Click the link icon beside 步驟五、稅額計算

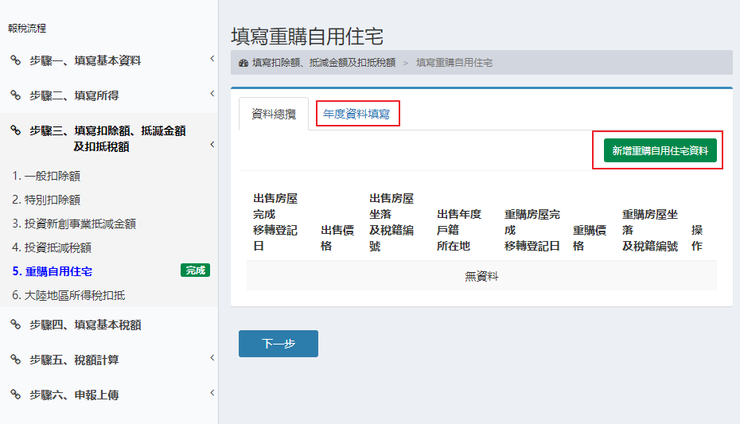[x=15, y=359]
